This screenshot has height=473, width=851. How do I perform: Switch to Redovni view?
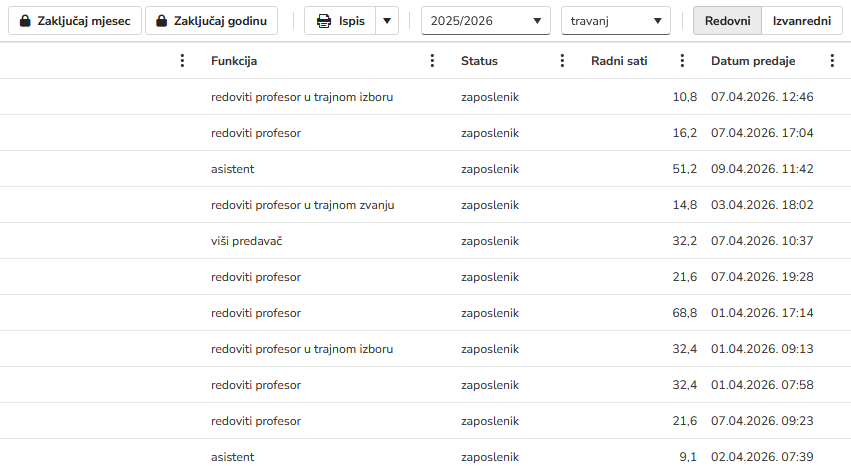tap(727, 21)
